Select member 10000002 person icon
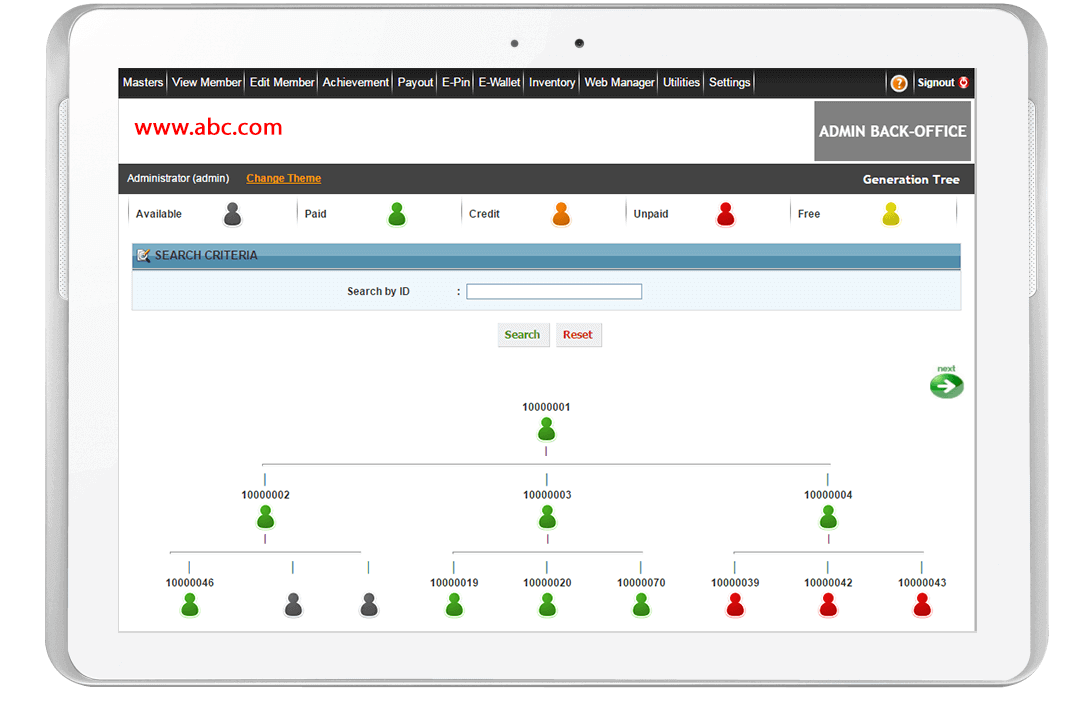1080x705 pixels. click(265, 517)
